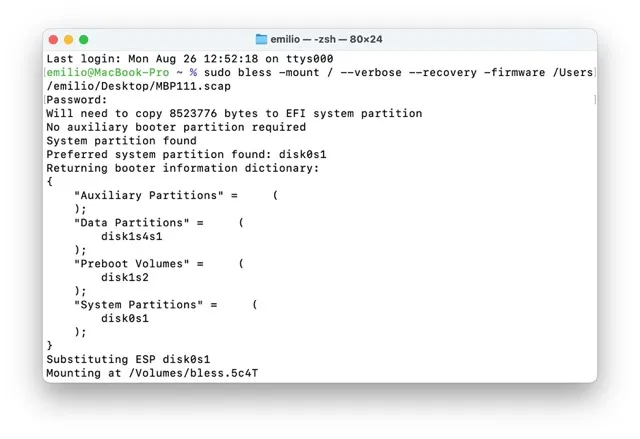
Task: Click the 'disk1s4s1' data partition entry
Action: 132,237
